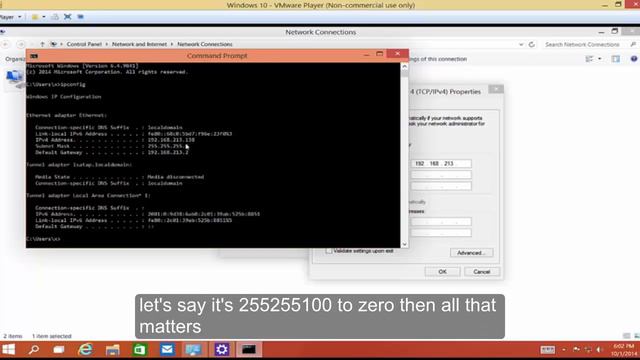The width and height of the screenshot is (640, 360).
Task: Open the Mail app in the taskbar
Action: coord(167,349)
